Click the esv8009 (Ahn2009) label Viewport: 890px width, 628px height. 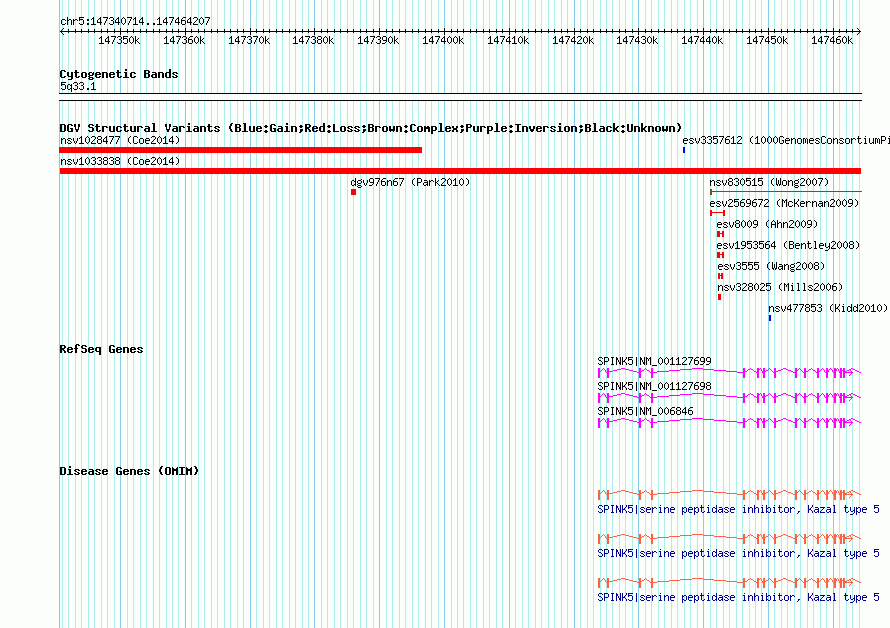point(767,224)
